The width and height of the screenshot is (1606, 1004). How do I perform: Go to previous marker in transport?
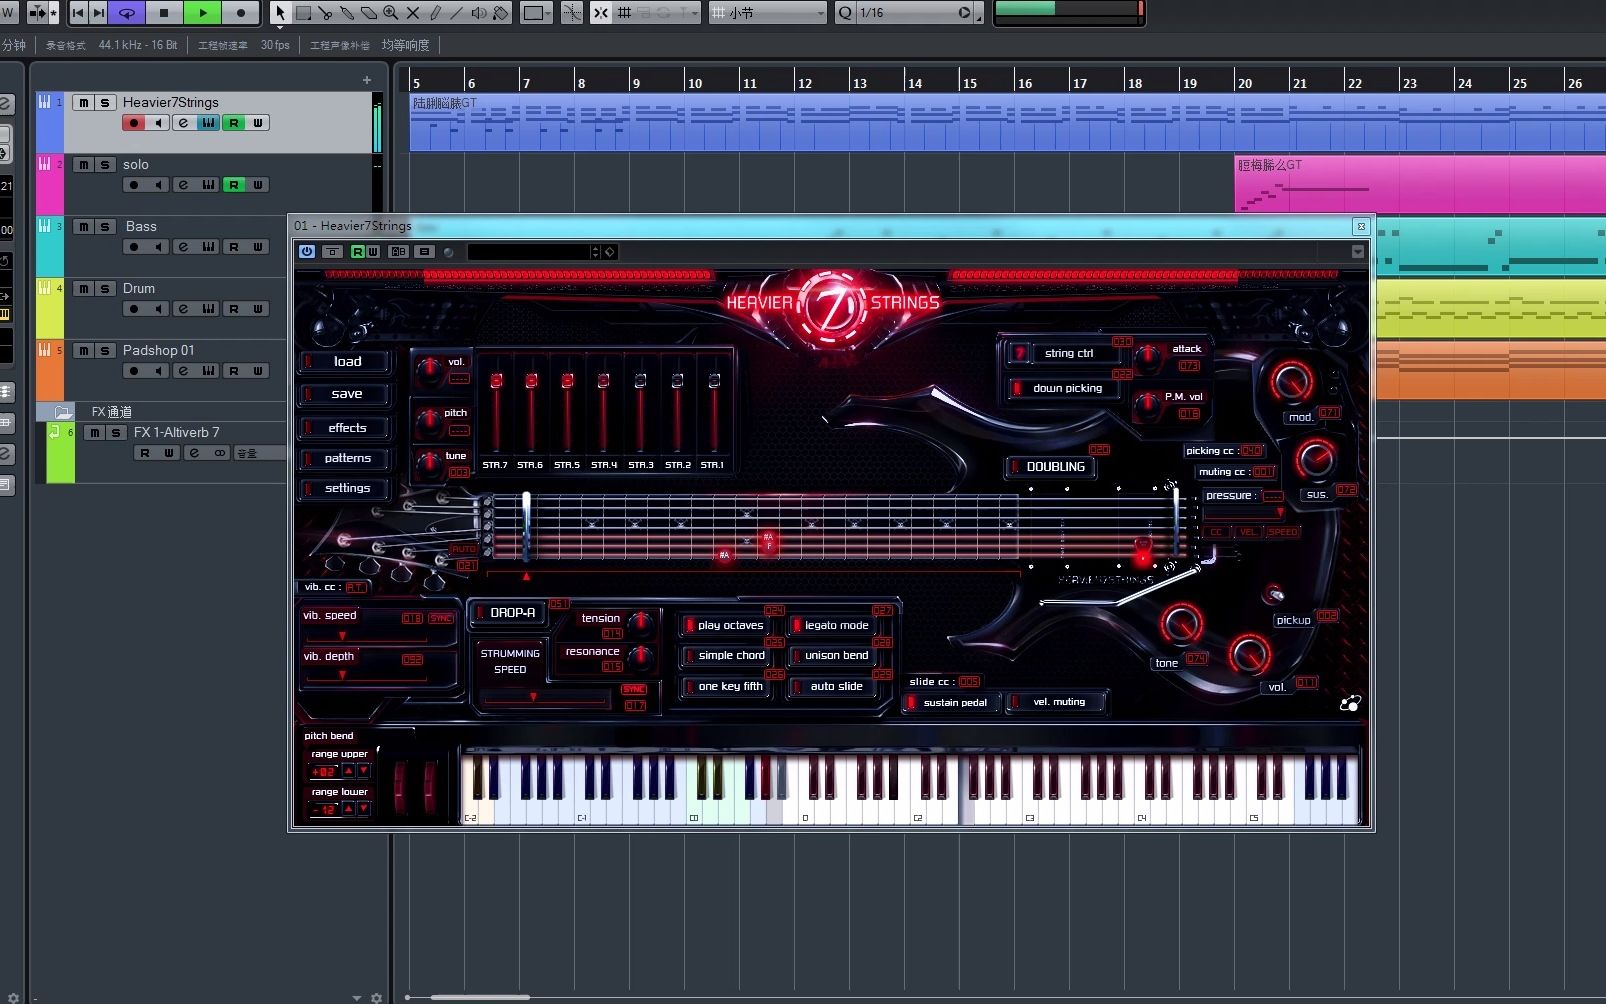(x=78, y=12)
